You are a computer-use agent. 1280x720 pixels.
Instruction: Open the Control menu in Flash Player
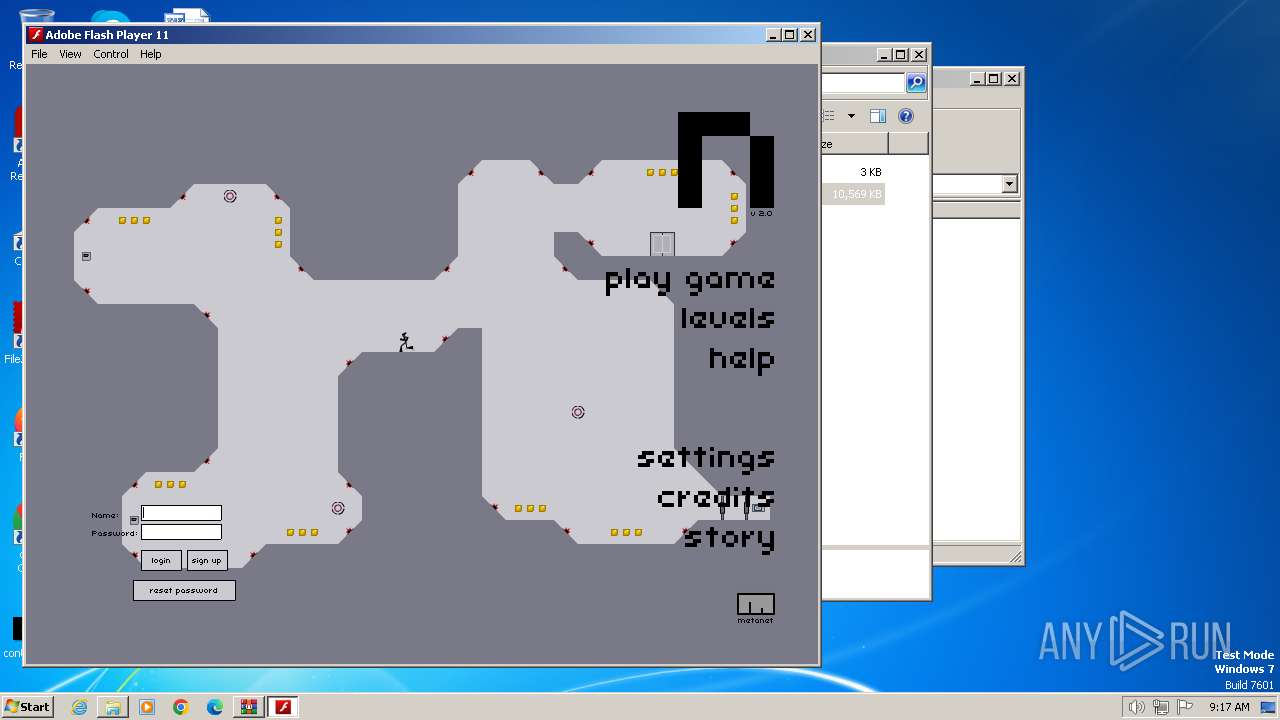coord(111,54)
